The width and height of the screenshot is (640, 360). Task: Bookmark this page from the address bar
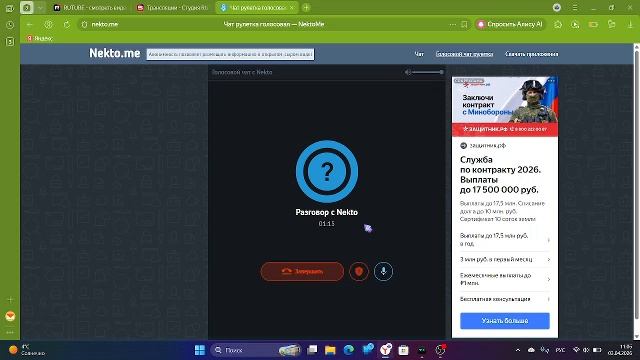pyautogui.click(x=464, y=24)
